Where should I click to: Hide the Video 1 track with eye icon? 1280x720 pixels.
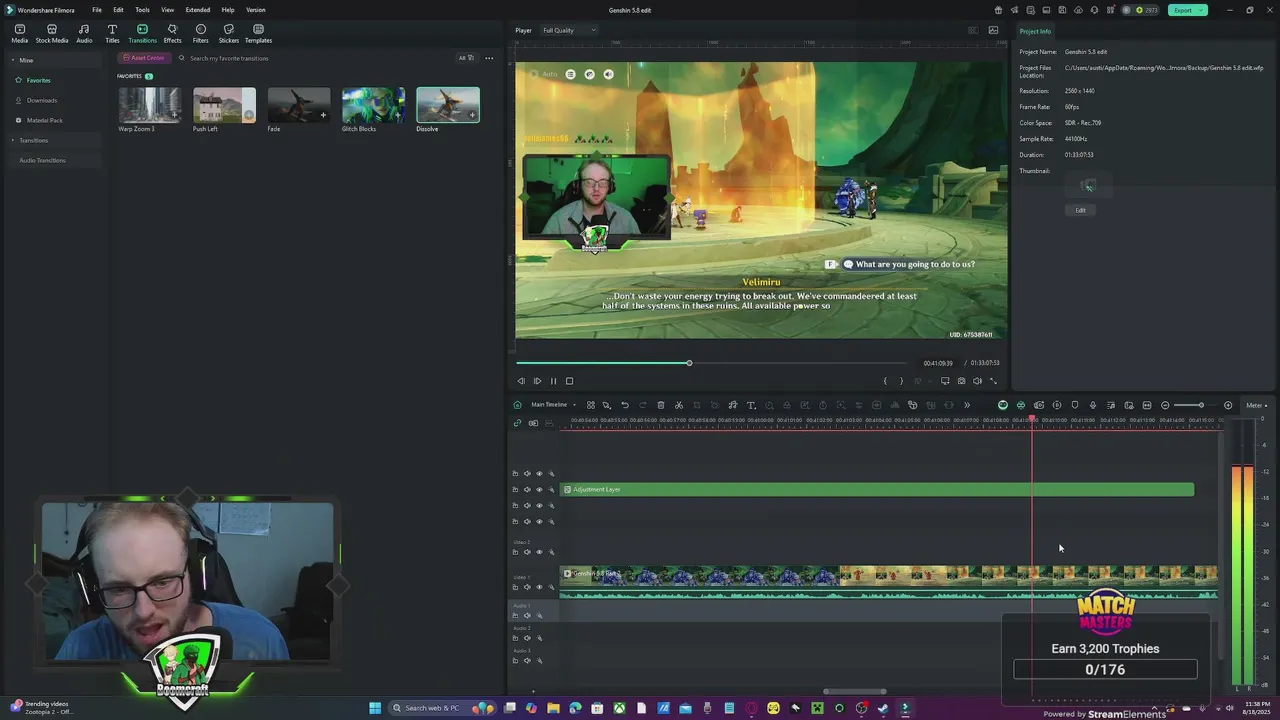539,587
